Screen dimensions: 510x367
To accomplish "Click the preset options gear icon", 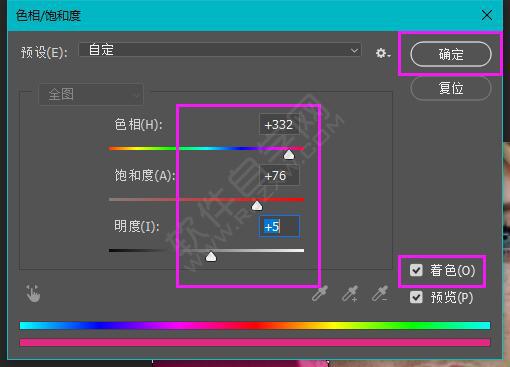I will click(383, 53).
